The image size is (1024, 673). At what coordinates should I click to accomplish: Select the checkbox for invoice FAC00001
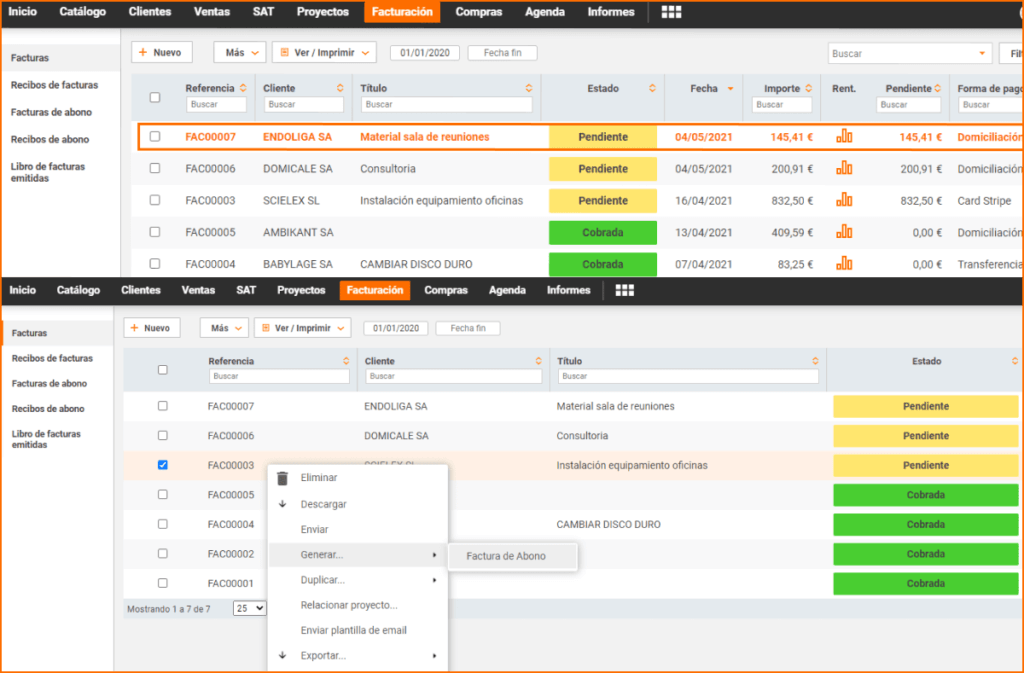[163, 583]
